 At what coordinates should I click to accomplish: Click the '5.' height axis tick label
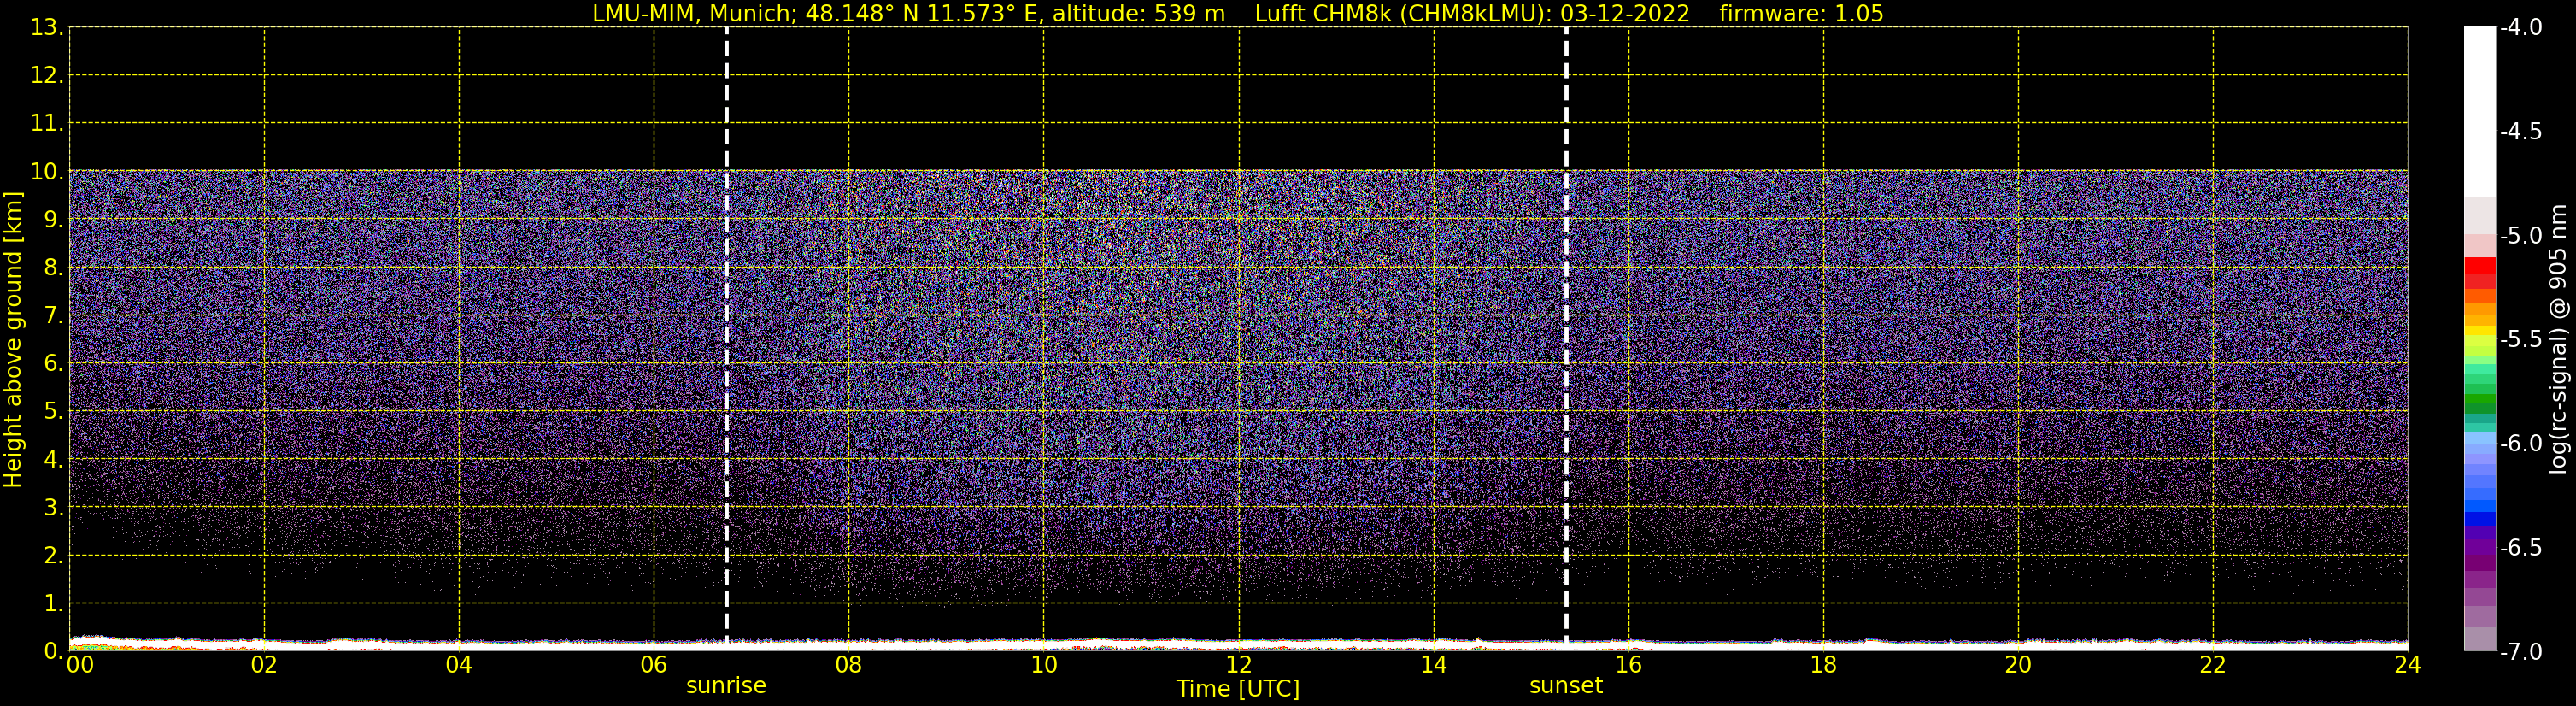[x=52, y=412]
